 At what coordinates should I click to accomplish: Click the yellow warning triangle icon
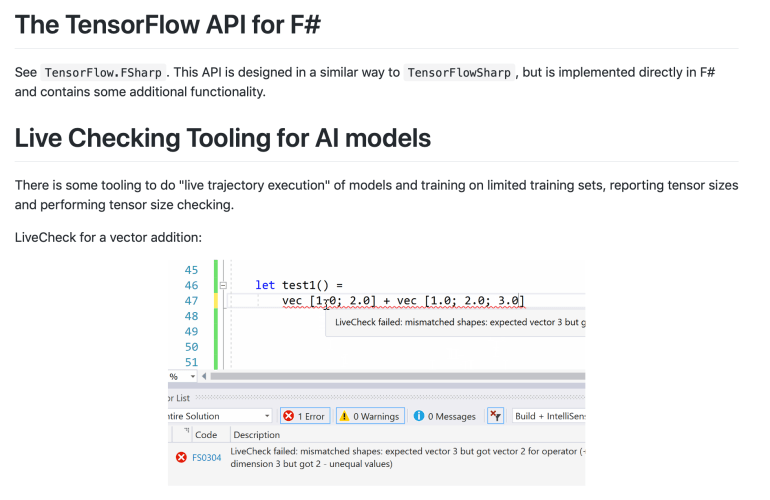[343, 416]
